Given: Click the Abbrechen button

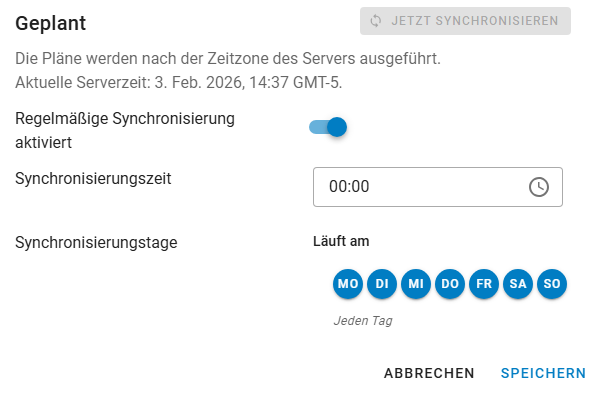Looking at the screenshot, I should (x=429, y=373).
